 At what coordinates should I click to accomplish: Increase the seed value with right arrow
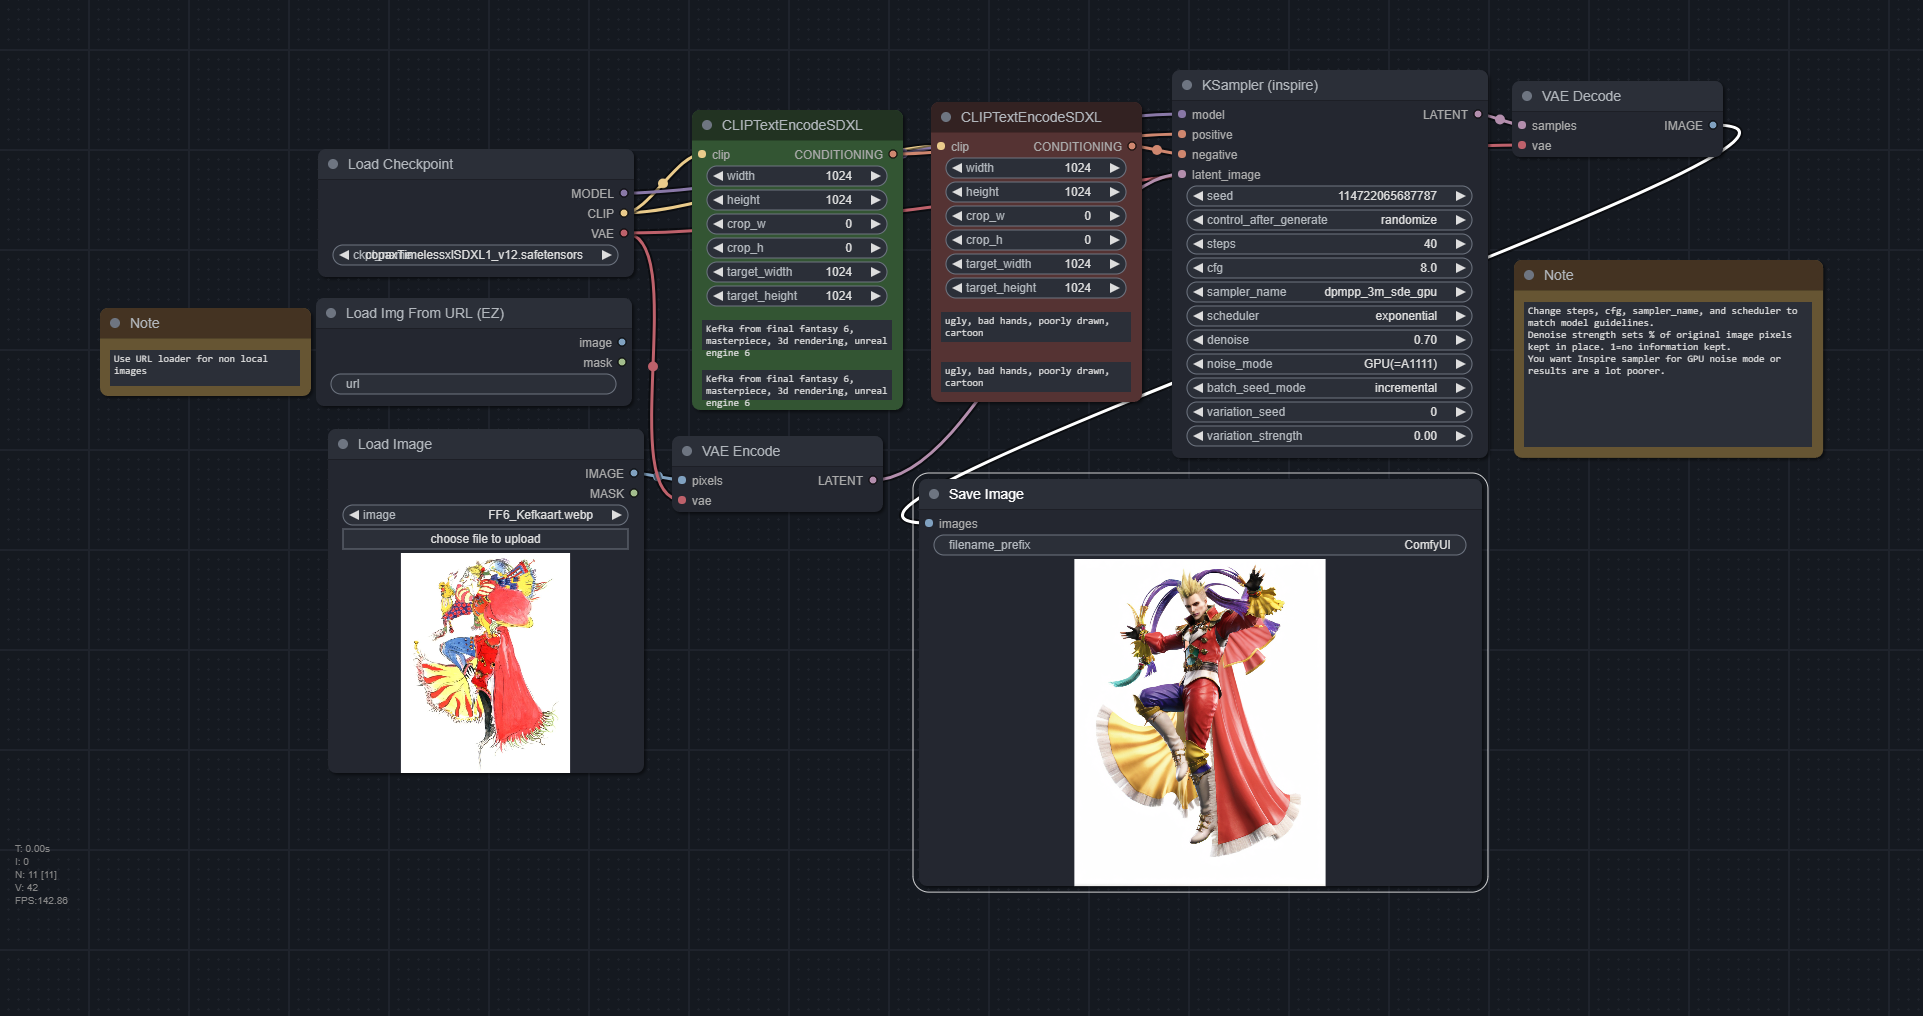pyautogui.click(x=1460, y=196)
